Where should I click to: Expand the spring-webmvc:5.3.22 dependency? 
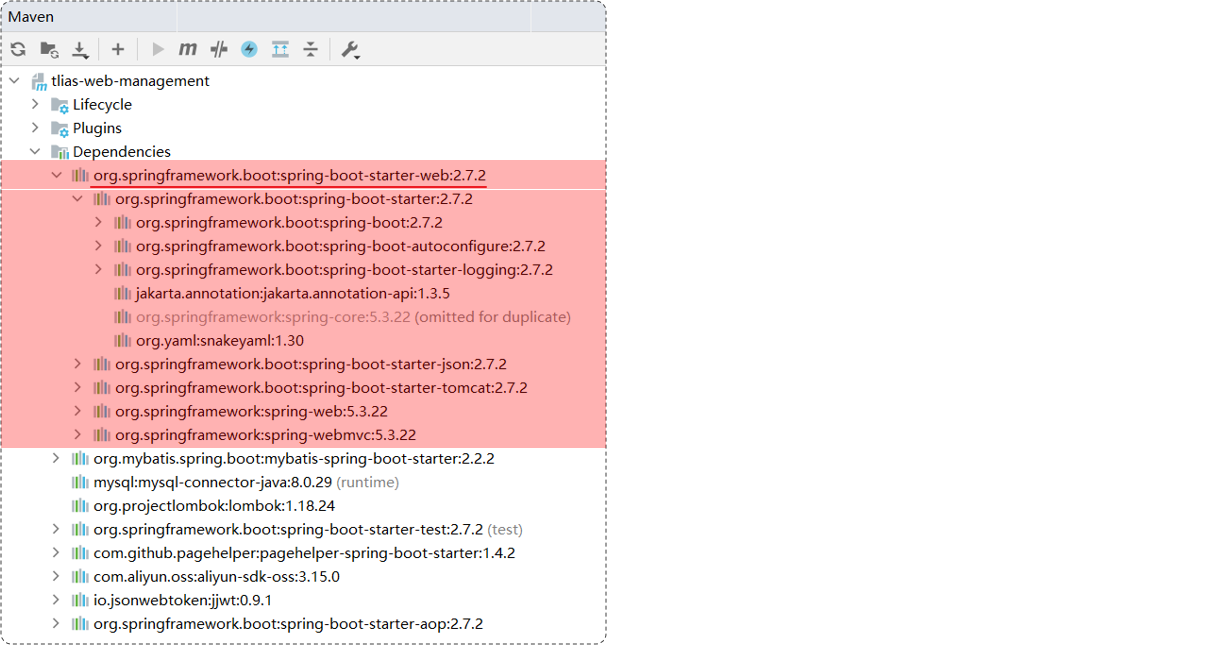coord(77,435)
